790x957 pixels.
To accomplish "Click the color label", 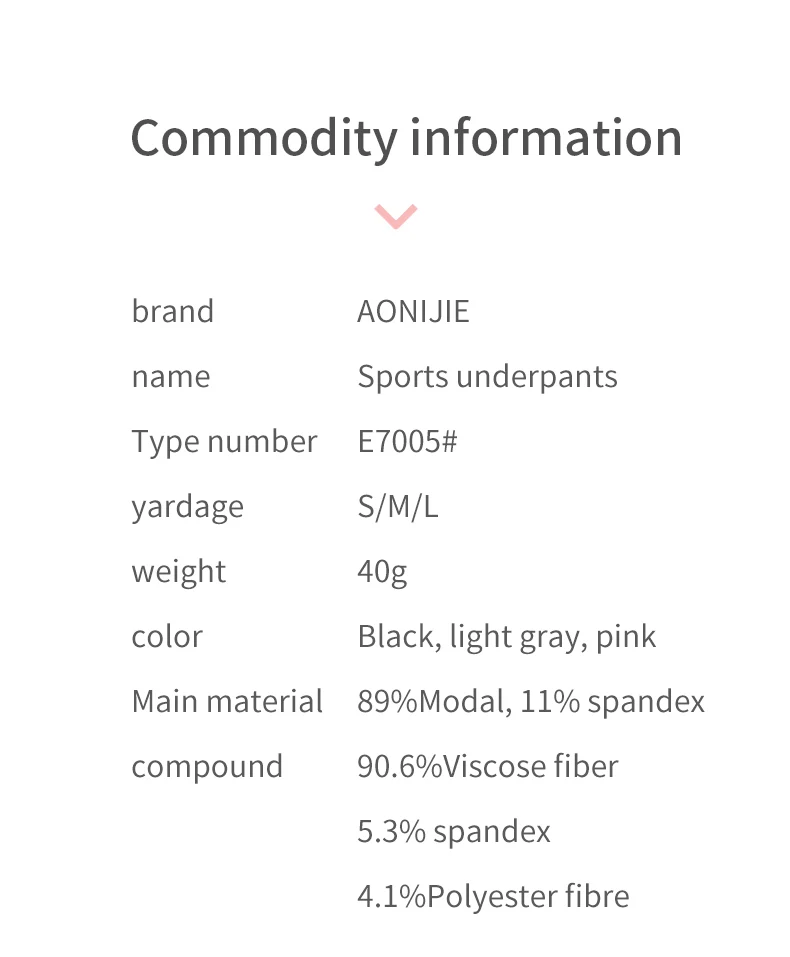I will pyautogui.click(x=166, y=637).
